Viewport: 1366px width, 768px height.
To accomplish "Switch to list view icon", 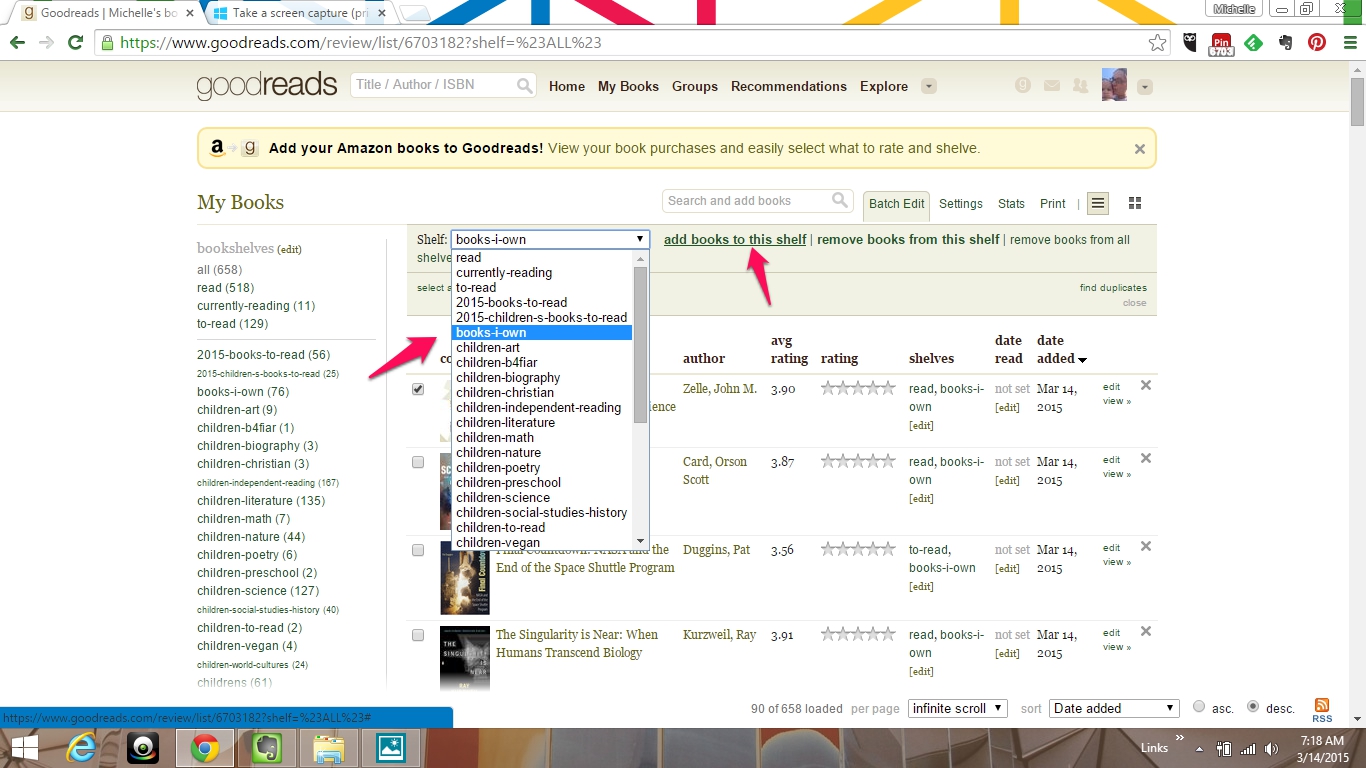I will pyautogui.click(x=1098, y=204).
